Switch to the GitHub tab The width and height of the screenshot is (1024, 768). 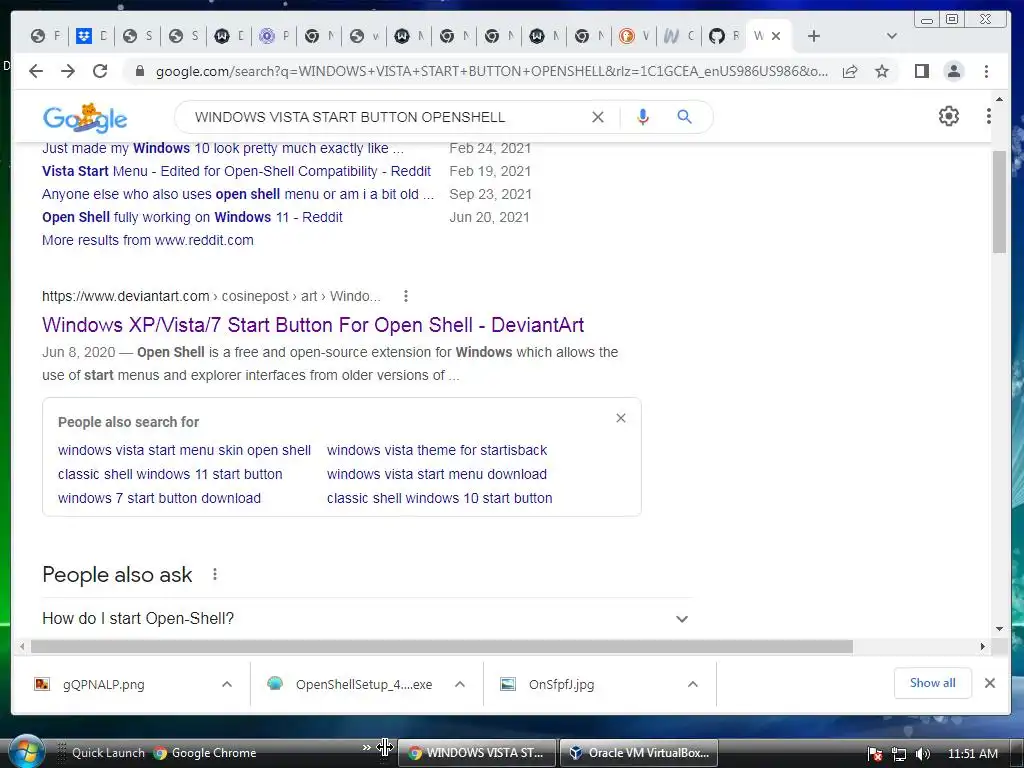pos(724,36)
